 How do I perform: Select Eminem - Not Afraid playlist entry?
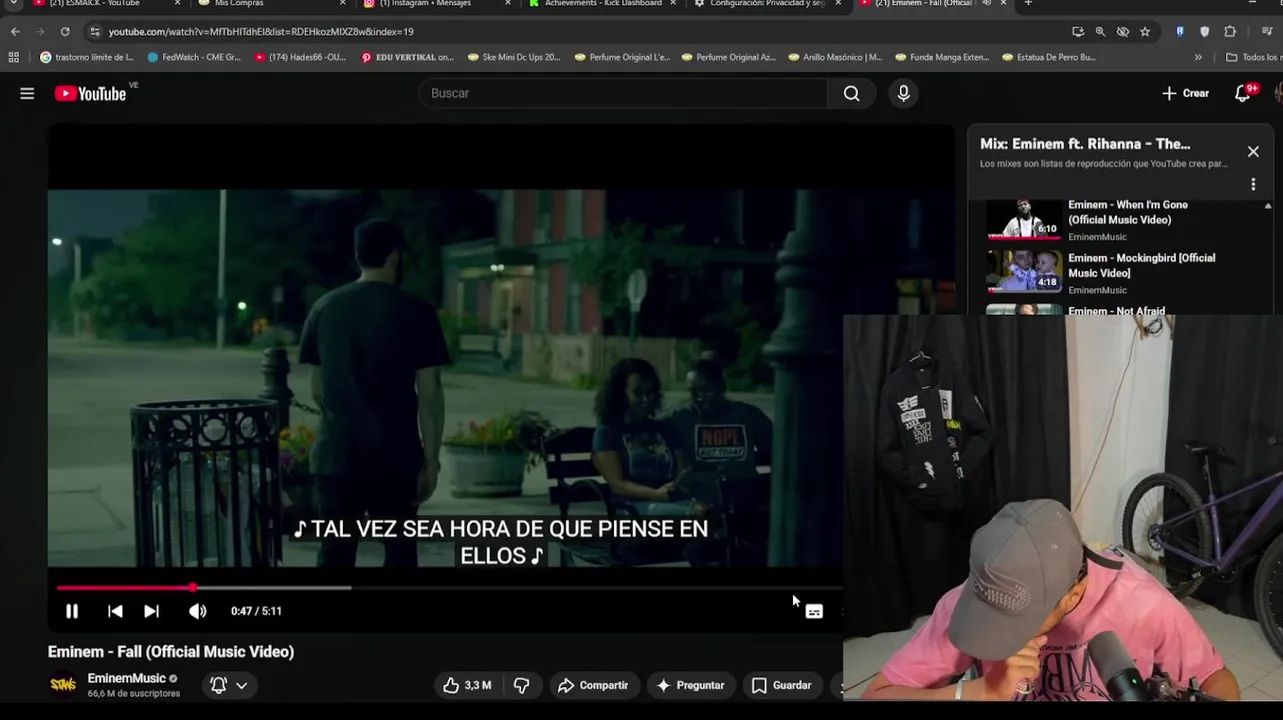tap(1117, 310)
